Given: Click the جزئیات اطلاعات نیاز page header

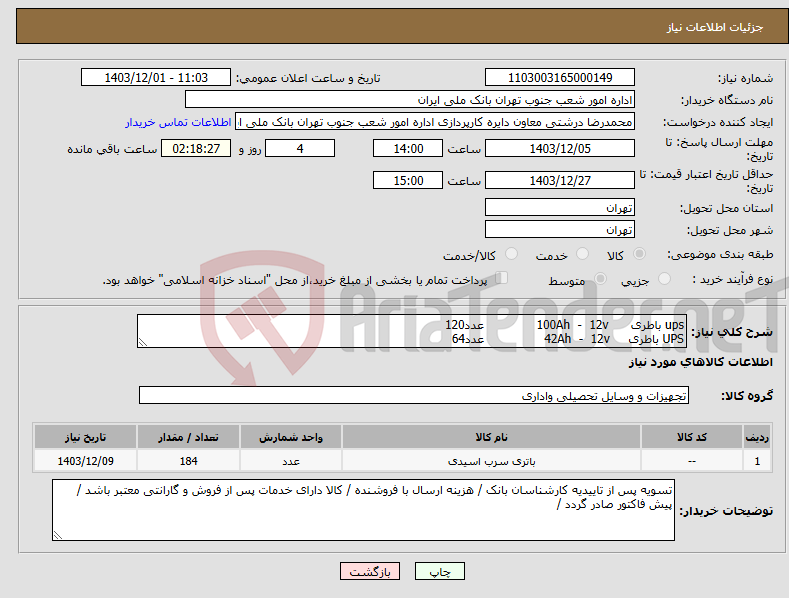Looking at the screenshot, I should 715,27.
